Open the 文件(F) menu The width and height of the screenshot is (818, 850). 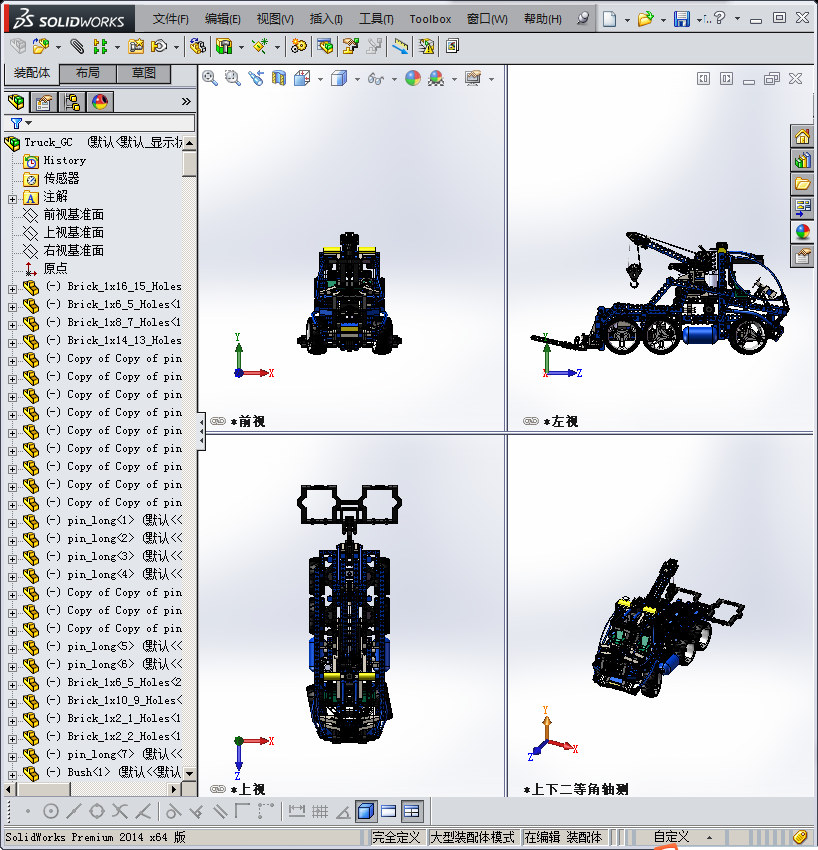tap(170, 19)
